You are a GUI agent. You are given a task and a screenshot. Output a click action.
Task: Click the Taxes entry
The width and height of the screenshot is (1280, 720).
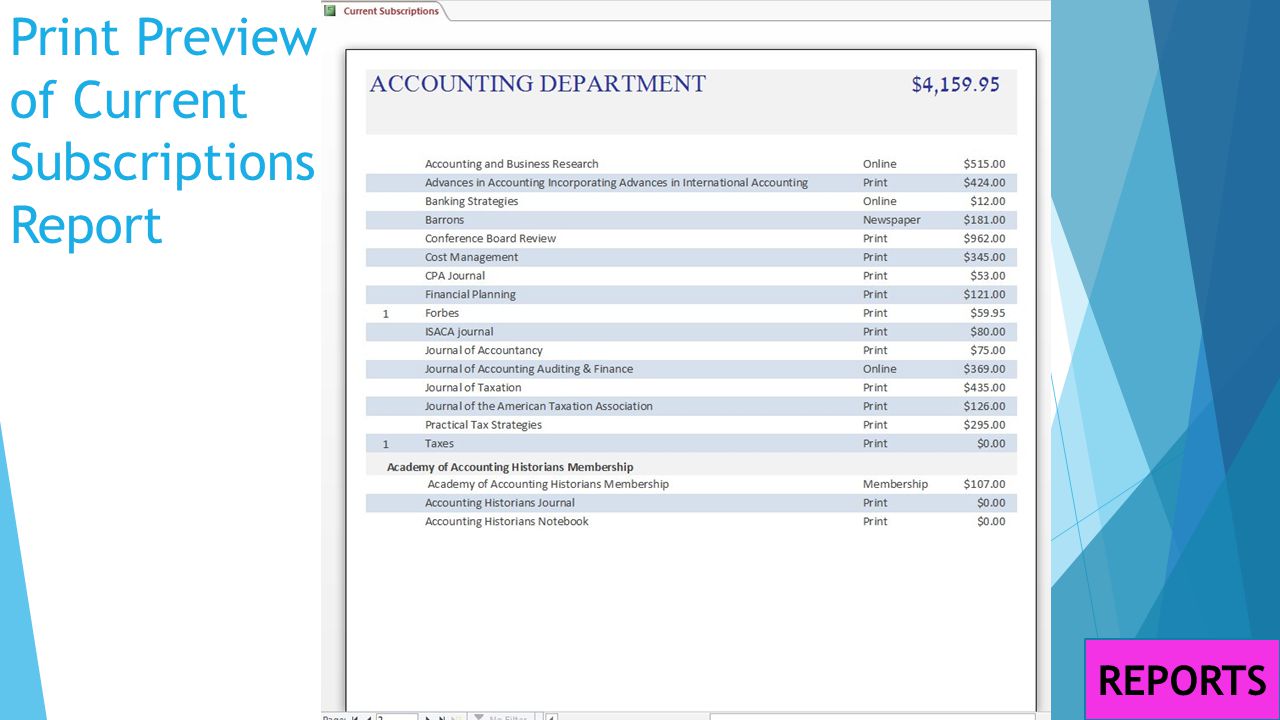(x=439, y=444)
